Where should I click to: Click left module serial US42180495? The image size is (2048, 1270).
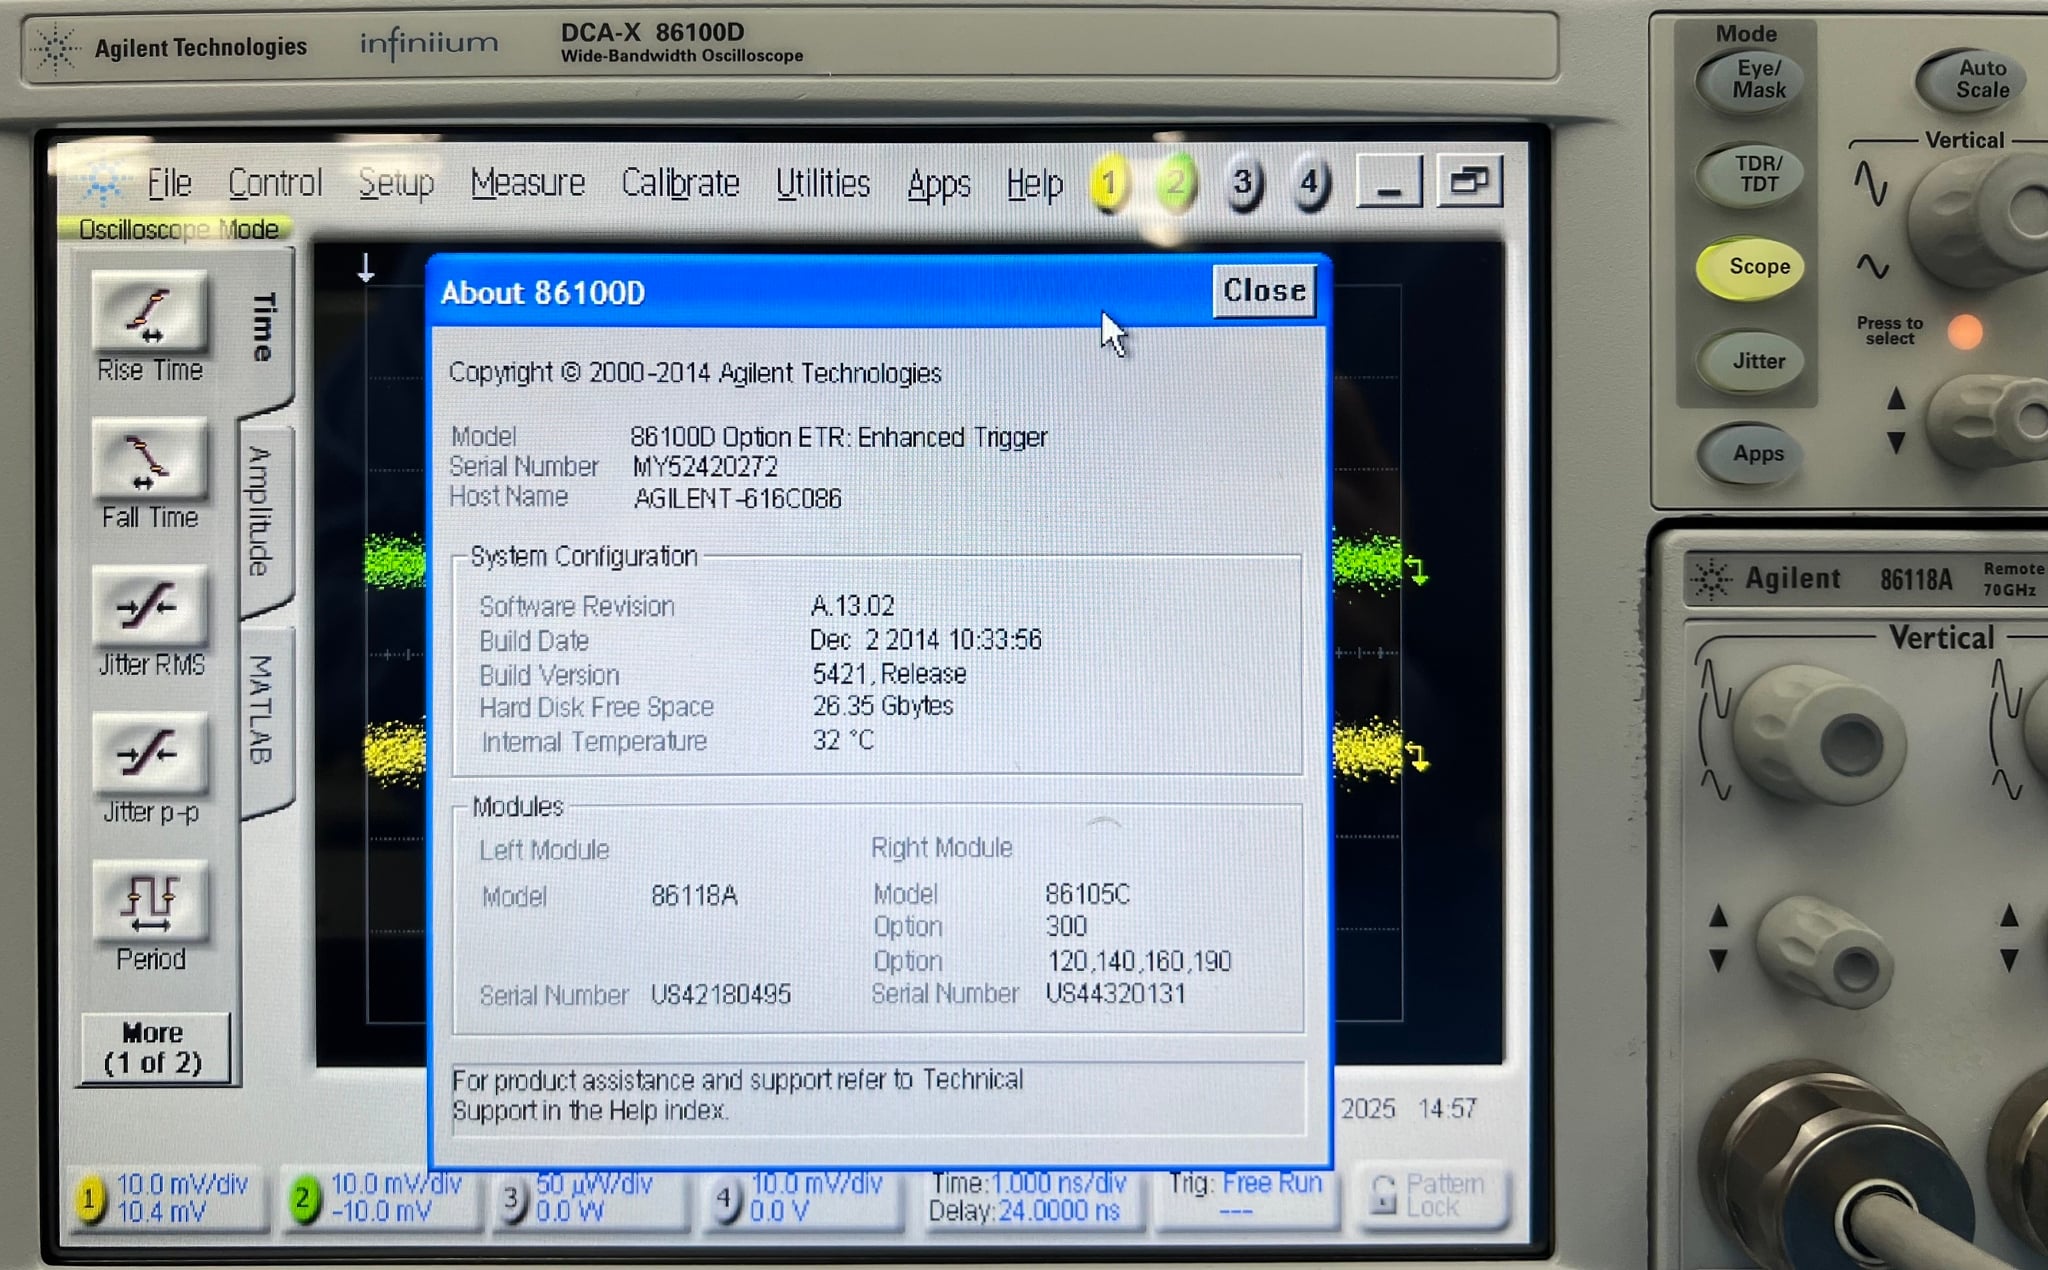click(721, 994)
